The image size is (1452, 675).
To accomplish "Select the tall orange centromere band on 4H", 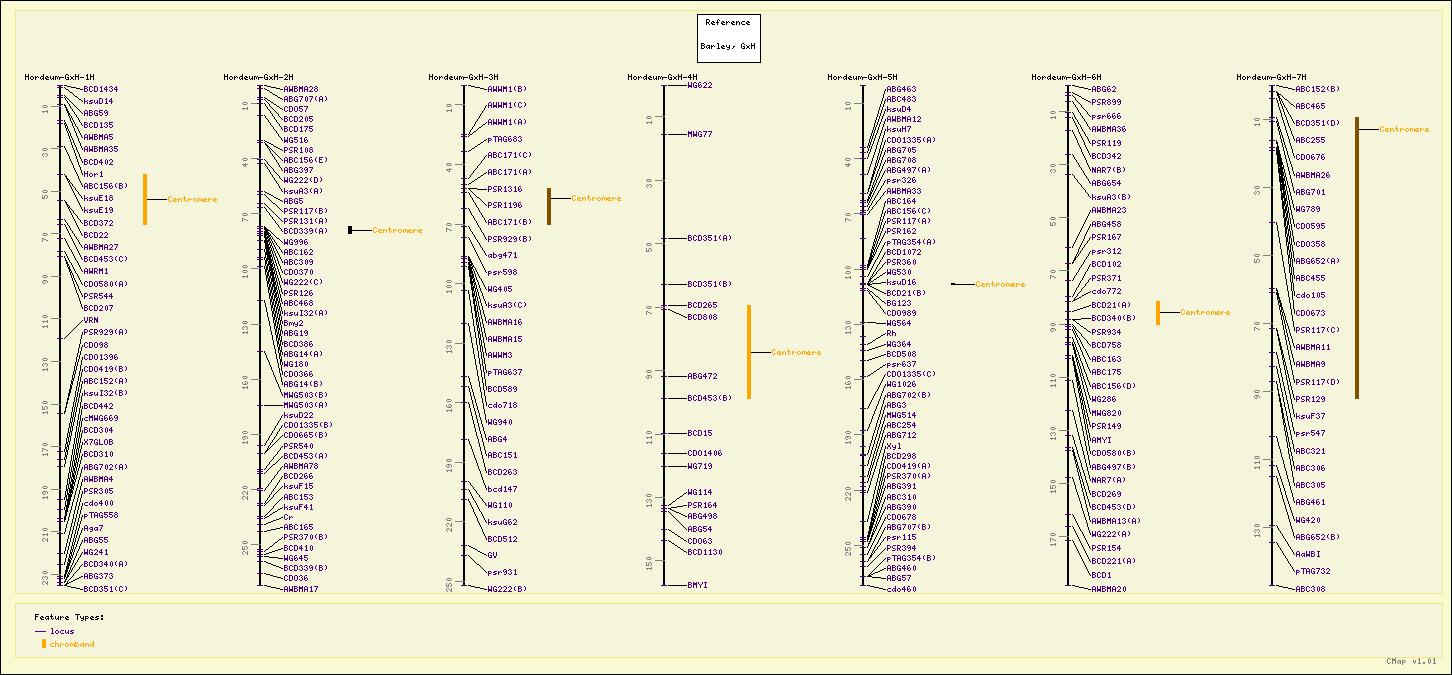I will [x=749, y=351].
